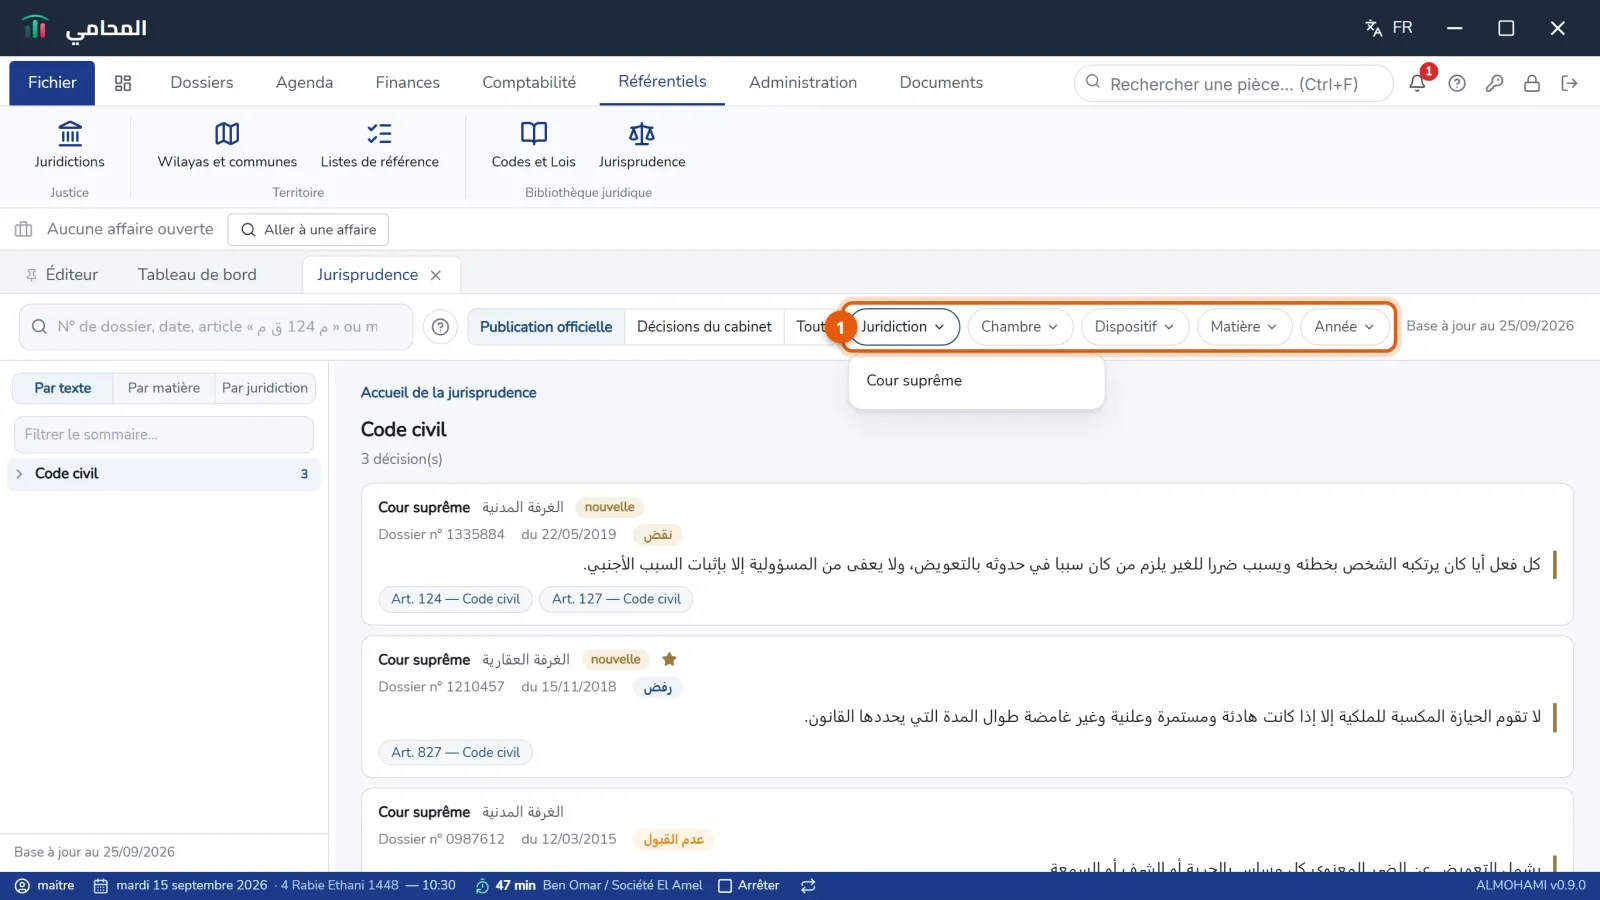Close the Jurisprudence tab
Viewport: 1600px width, 900px height.
click(x=436, y=275)
